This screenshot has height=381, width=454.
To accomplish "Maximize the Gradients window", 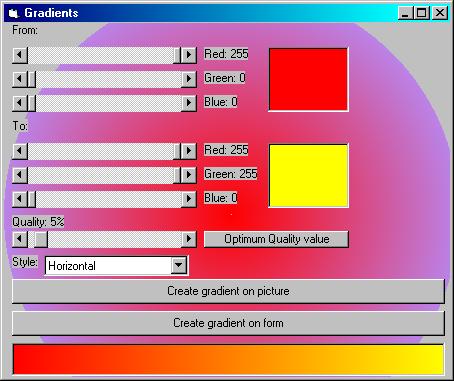I will [421, 13].
